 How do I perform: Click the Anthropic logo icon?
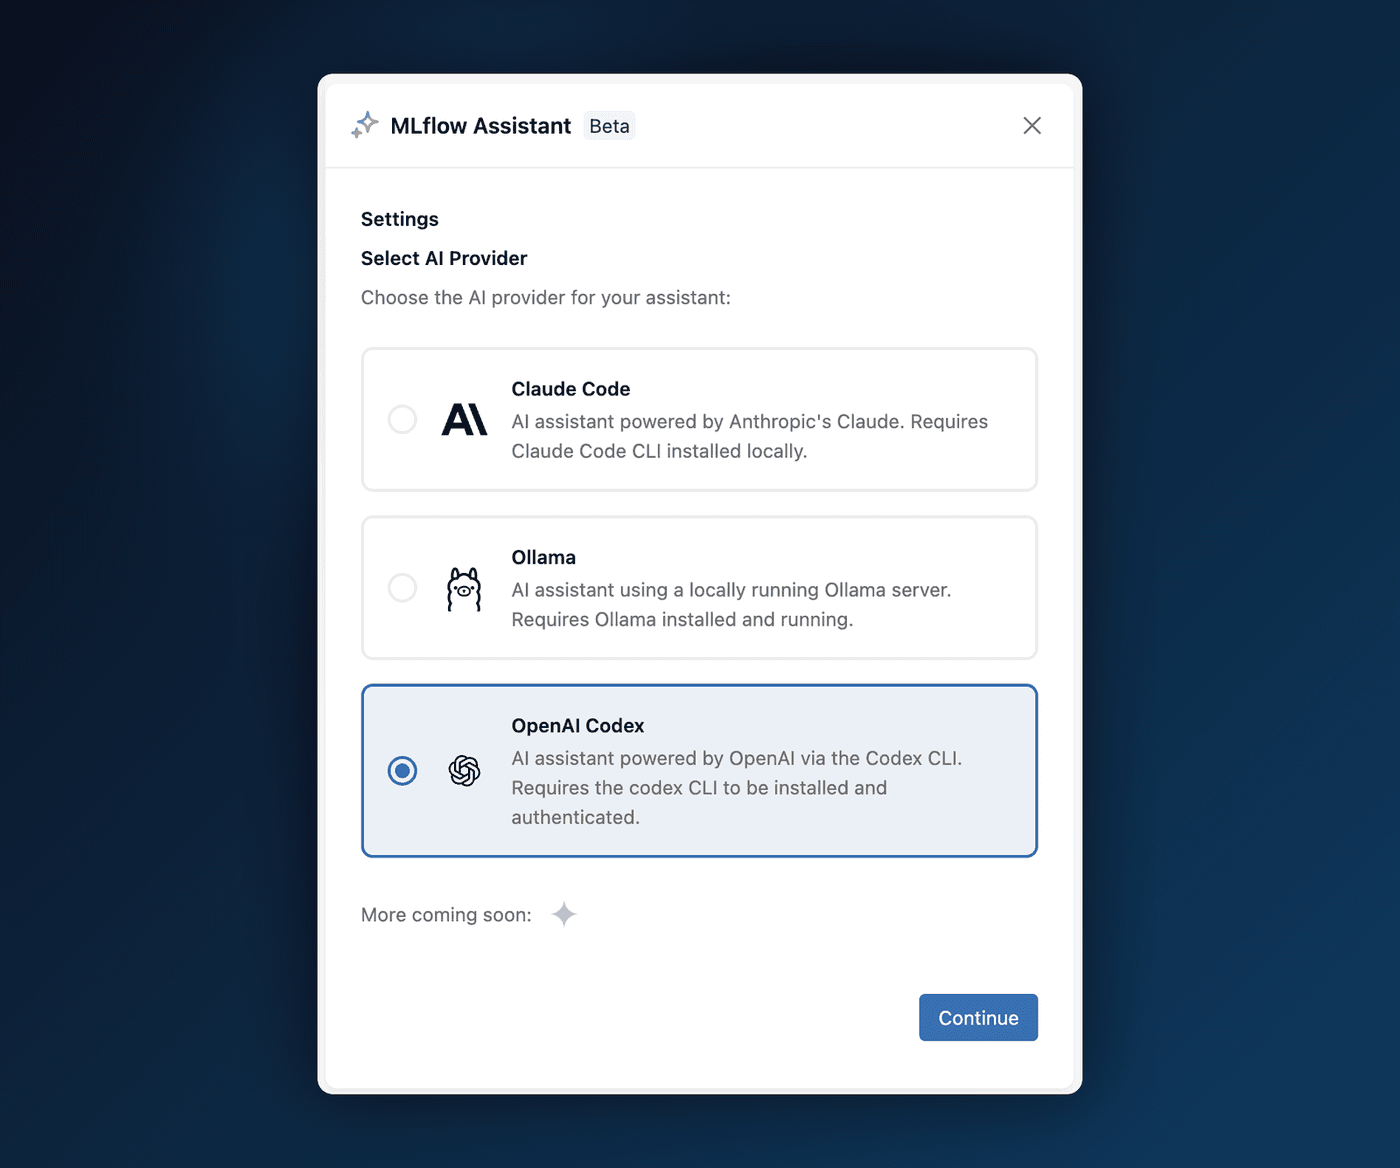[465, 420]
